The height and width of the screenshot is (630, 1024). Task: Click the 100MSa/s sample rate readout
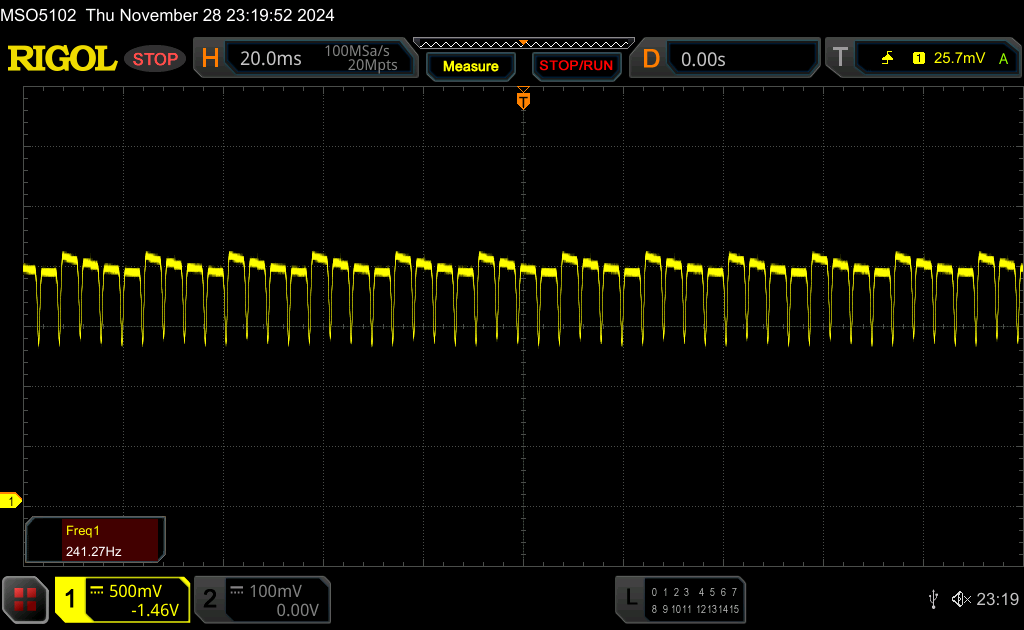click(x=357, y=51)
